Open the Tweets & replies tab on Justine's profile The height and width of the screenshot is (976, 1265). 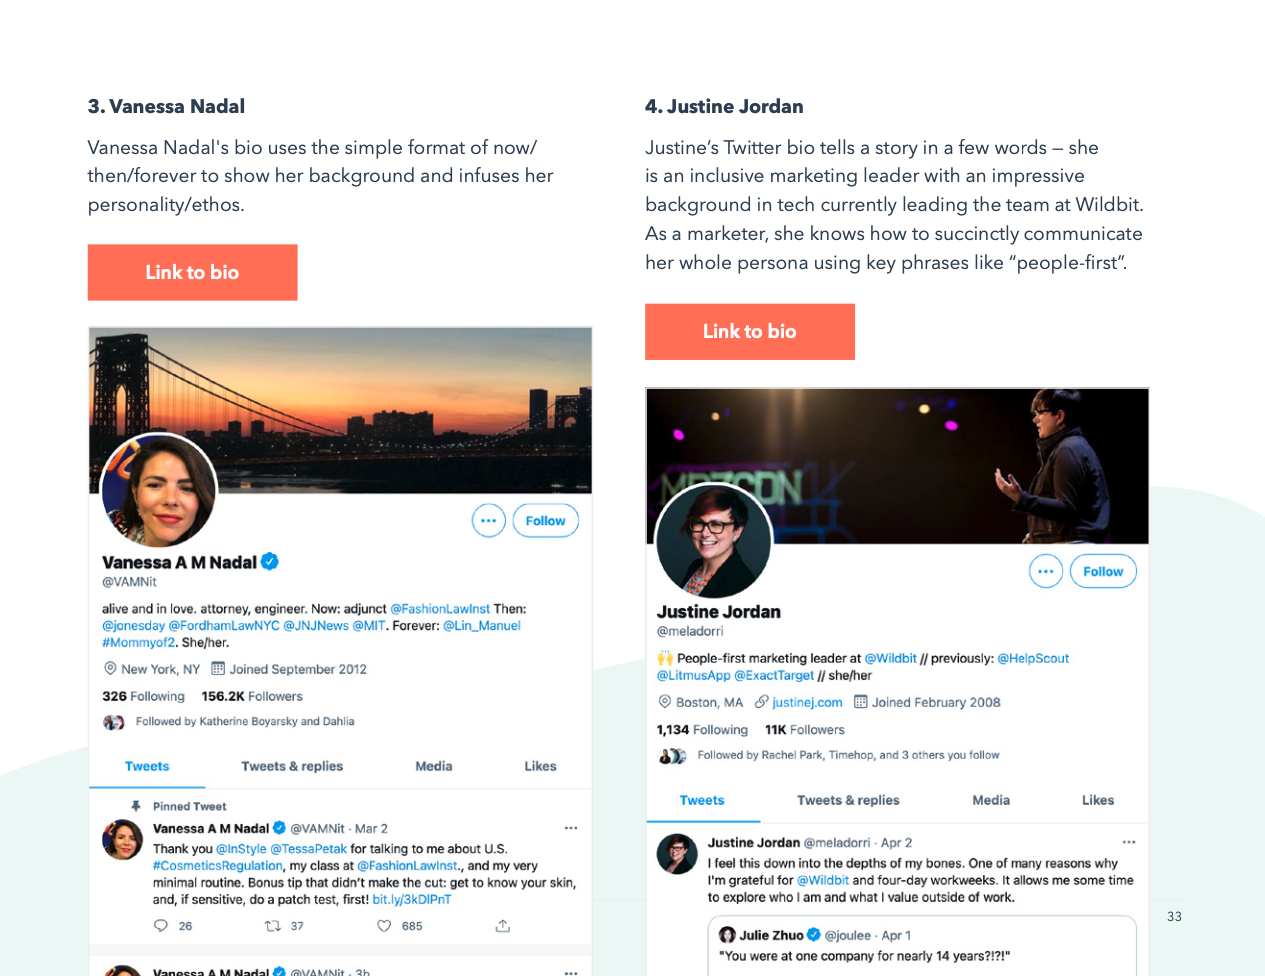848,800
